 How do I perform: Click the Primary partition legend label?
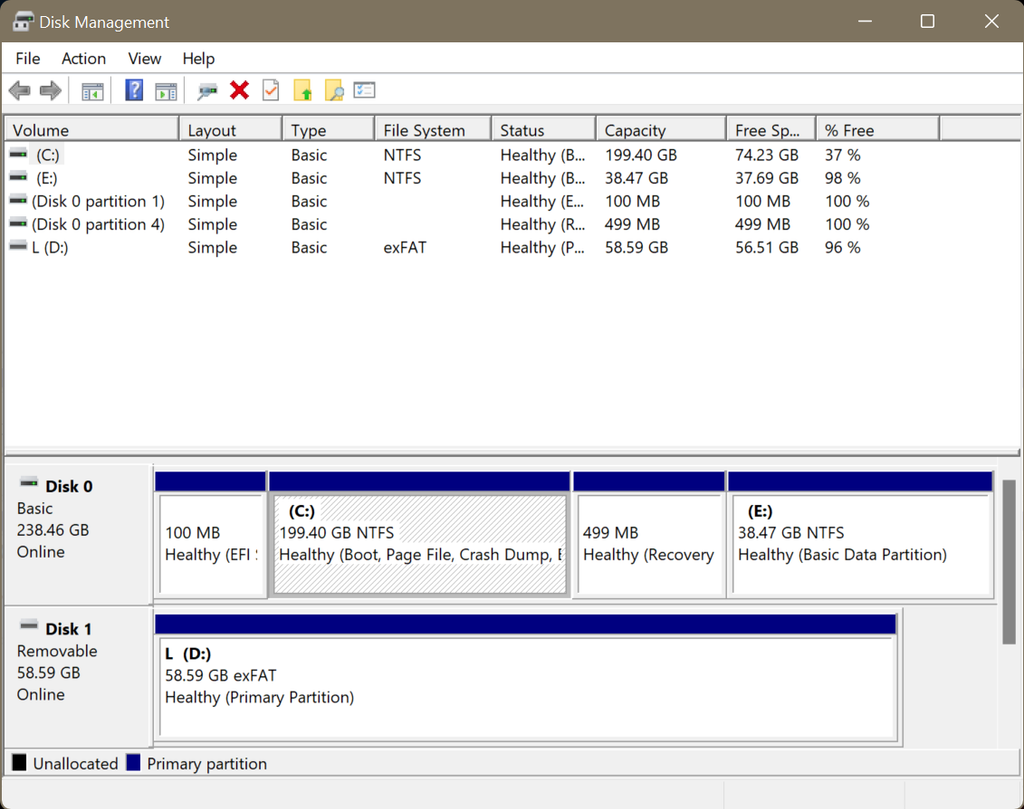pyautogui.click(x=207, y=763)
